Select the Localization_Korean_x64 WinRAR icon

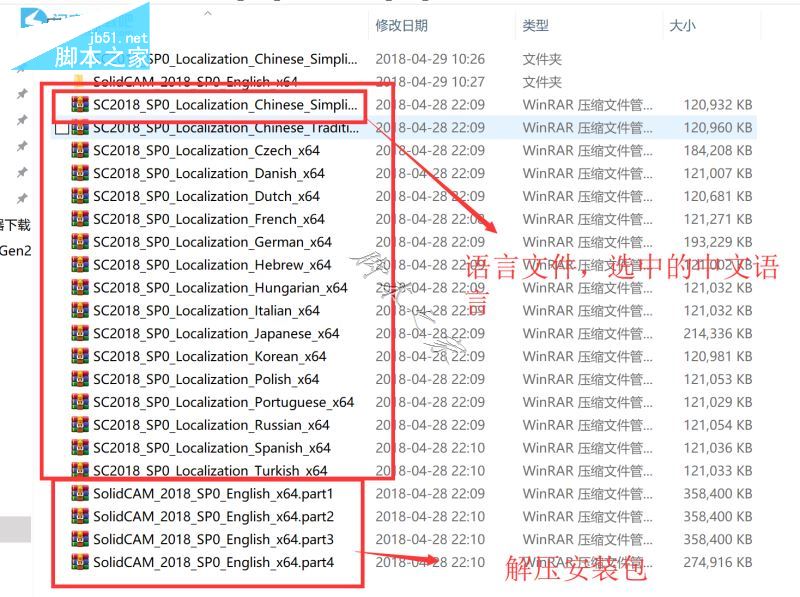tap(80, 356)
